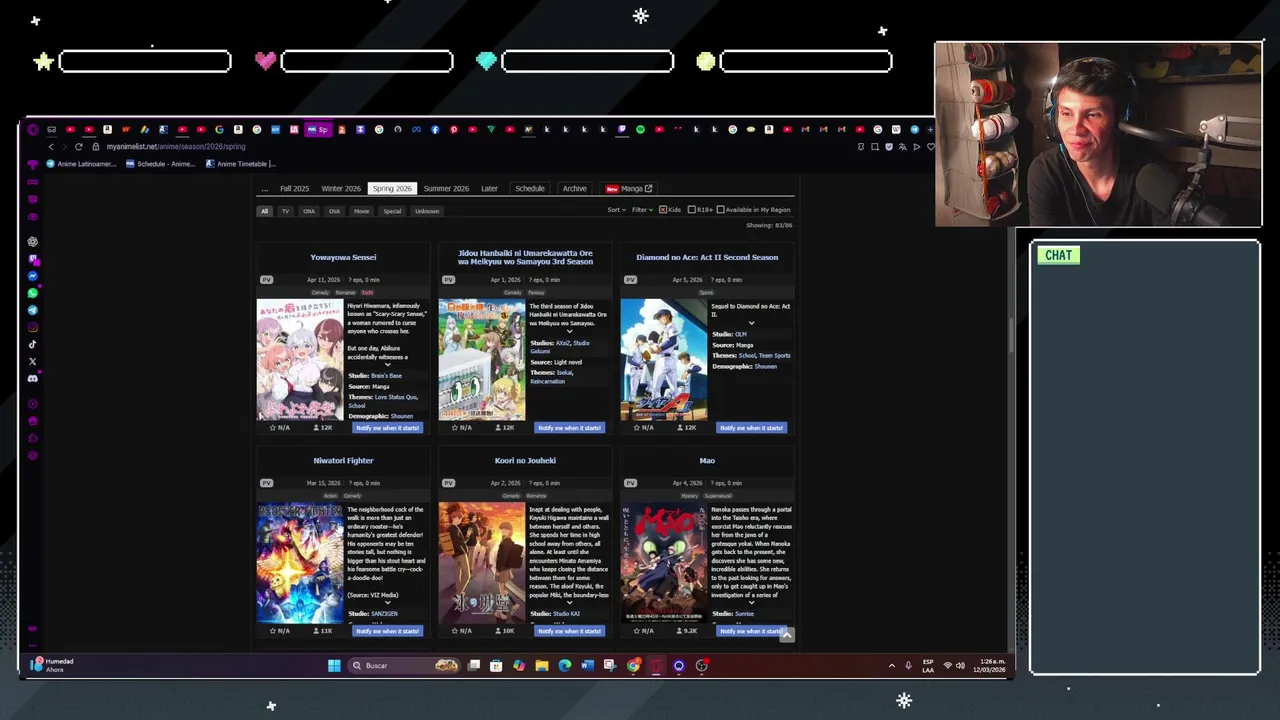Open Microsoft Store from the taskbar
The height and width of the screenshot is (720, 1280).
point(496,665)
